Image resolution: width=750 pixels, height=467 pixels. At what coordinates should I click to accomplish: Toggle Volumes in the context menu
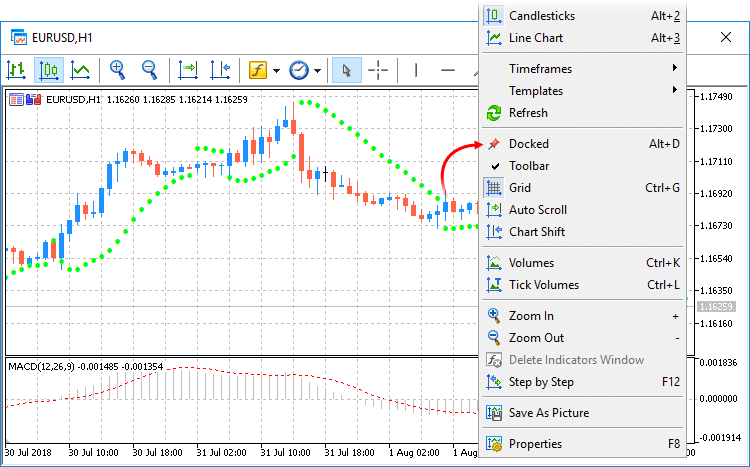click(583, 263)
